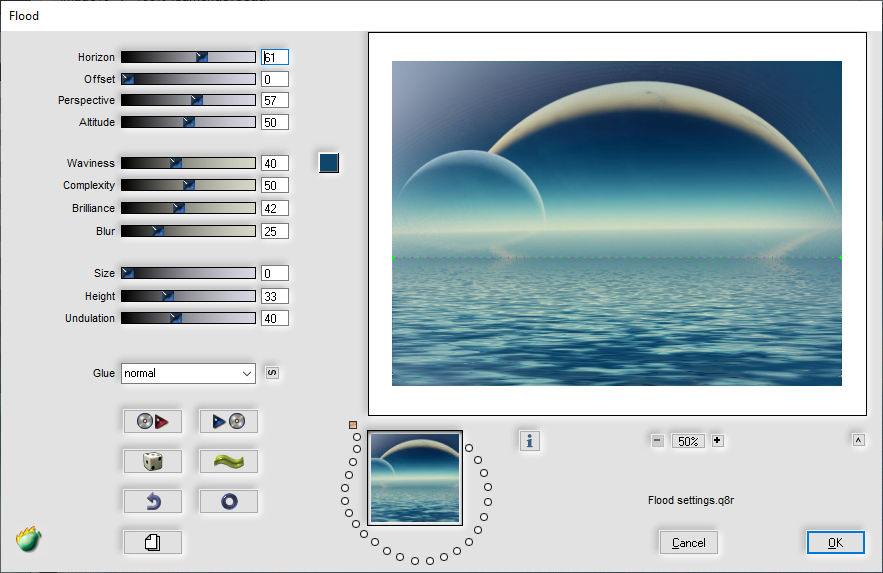The image size is (883, 573).
Task: Click the water color swatch
Action: coord(329,163)
